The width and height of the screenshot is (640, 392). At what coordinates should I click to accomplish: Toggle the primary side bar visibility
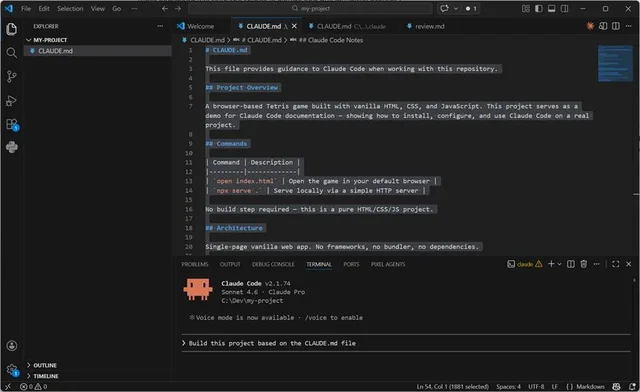[x=539, y=9]
